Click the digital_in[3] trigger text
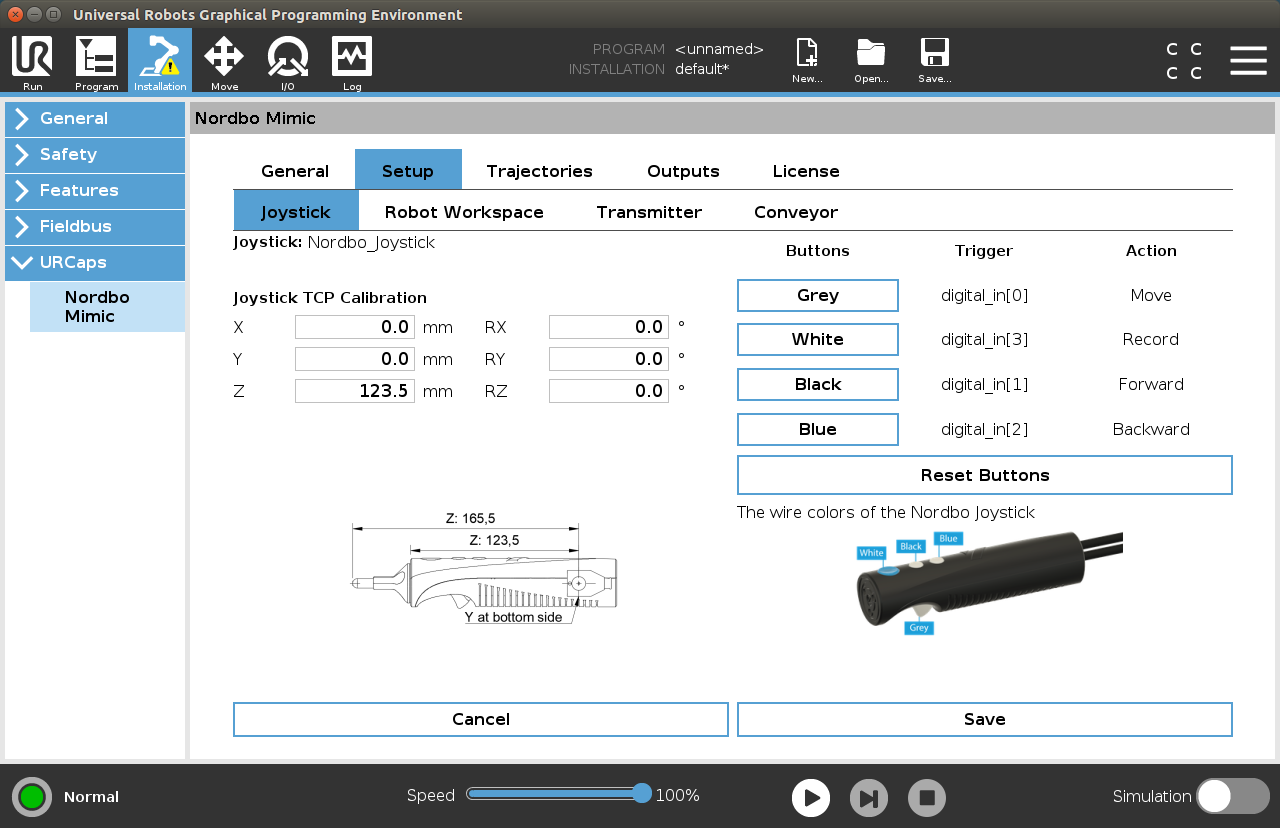The width and height of the screenshot is (1280, 828). point(984,339)
